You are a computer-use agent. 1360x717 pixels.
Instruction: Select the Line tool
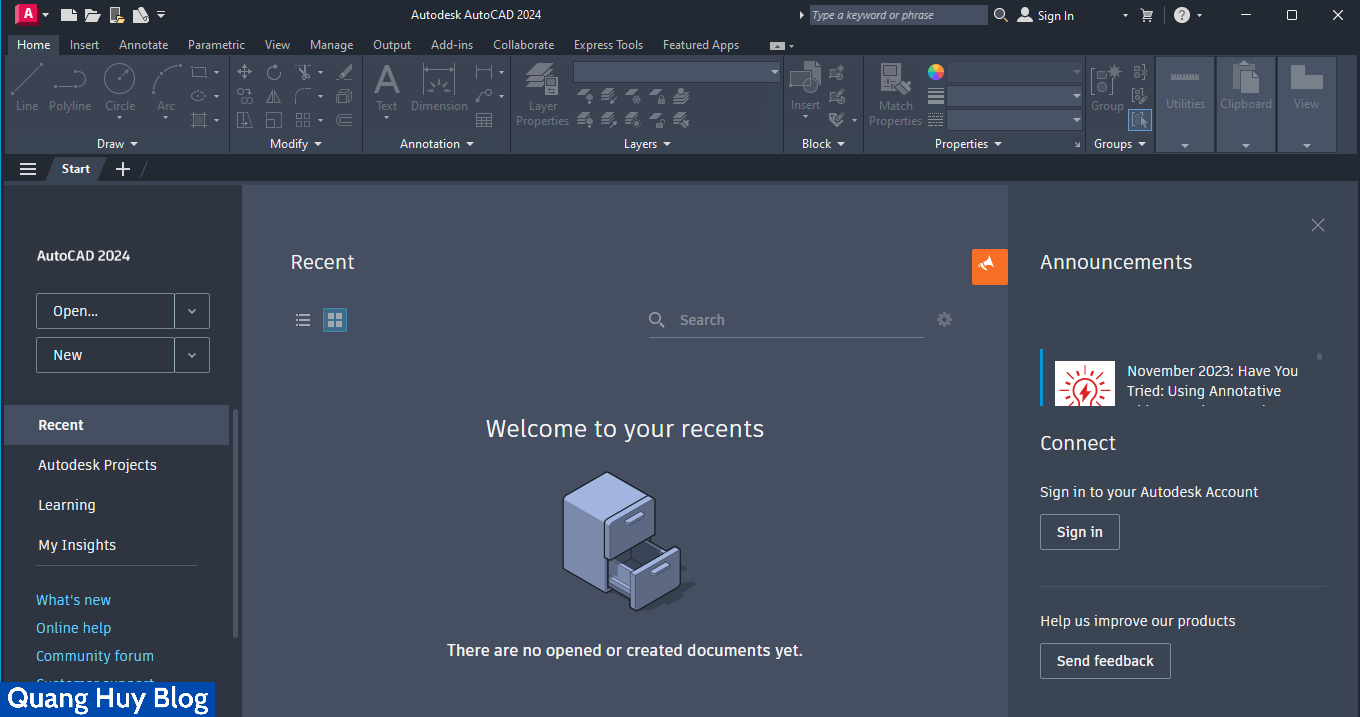pos(27,89)
